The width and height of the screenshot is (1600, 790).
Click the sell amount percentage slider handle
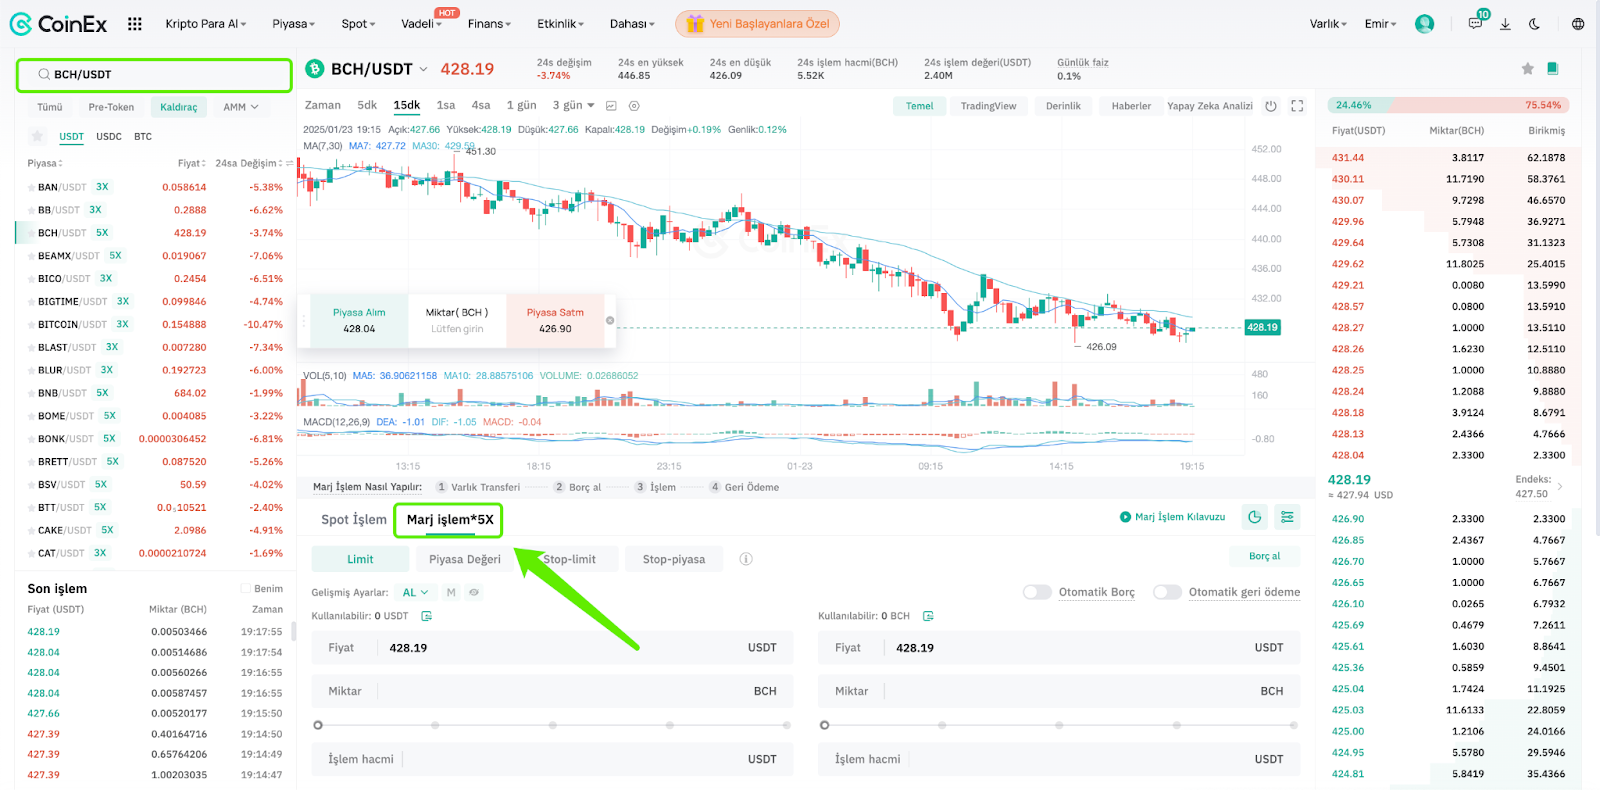[x=824, y=725]
